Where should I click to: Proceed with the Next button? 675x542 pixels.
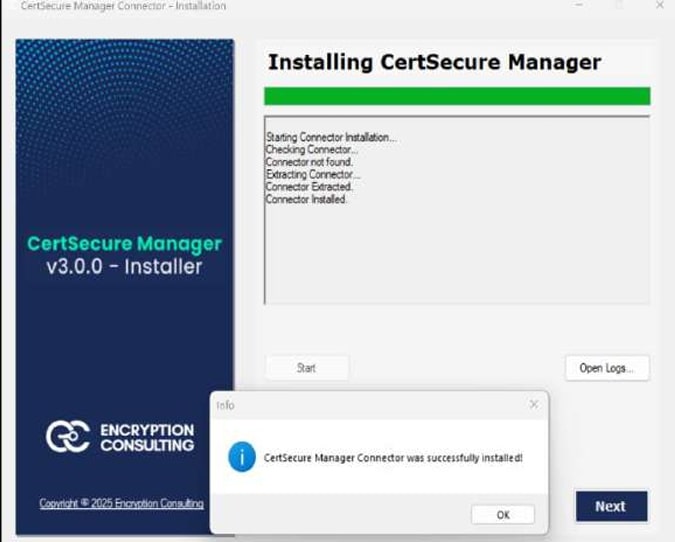coord(611,506)
